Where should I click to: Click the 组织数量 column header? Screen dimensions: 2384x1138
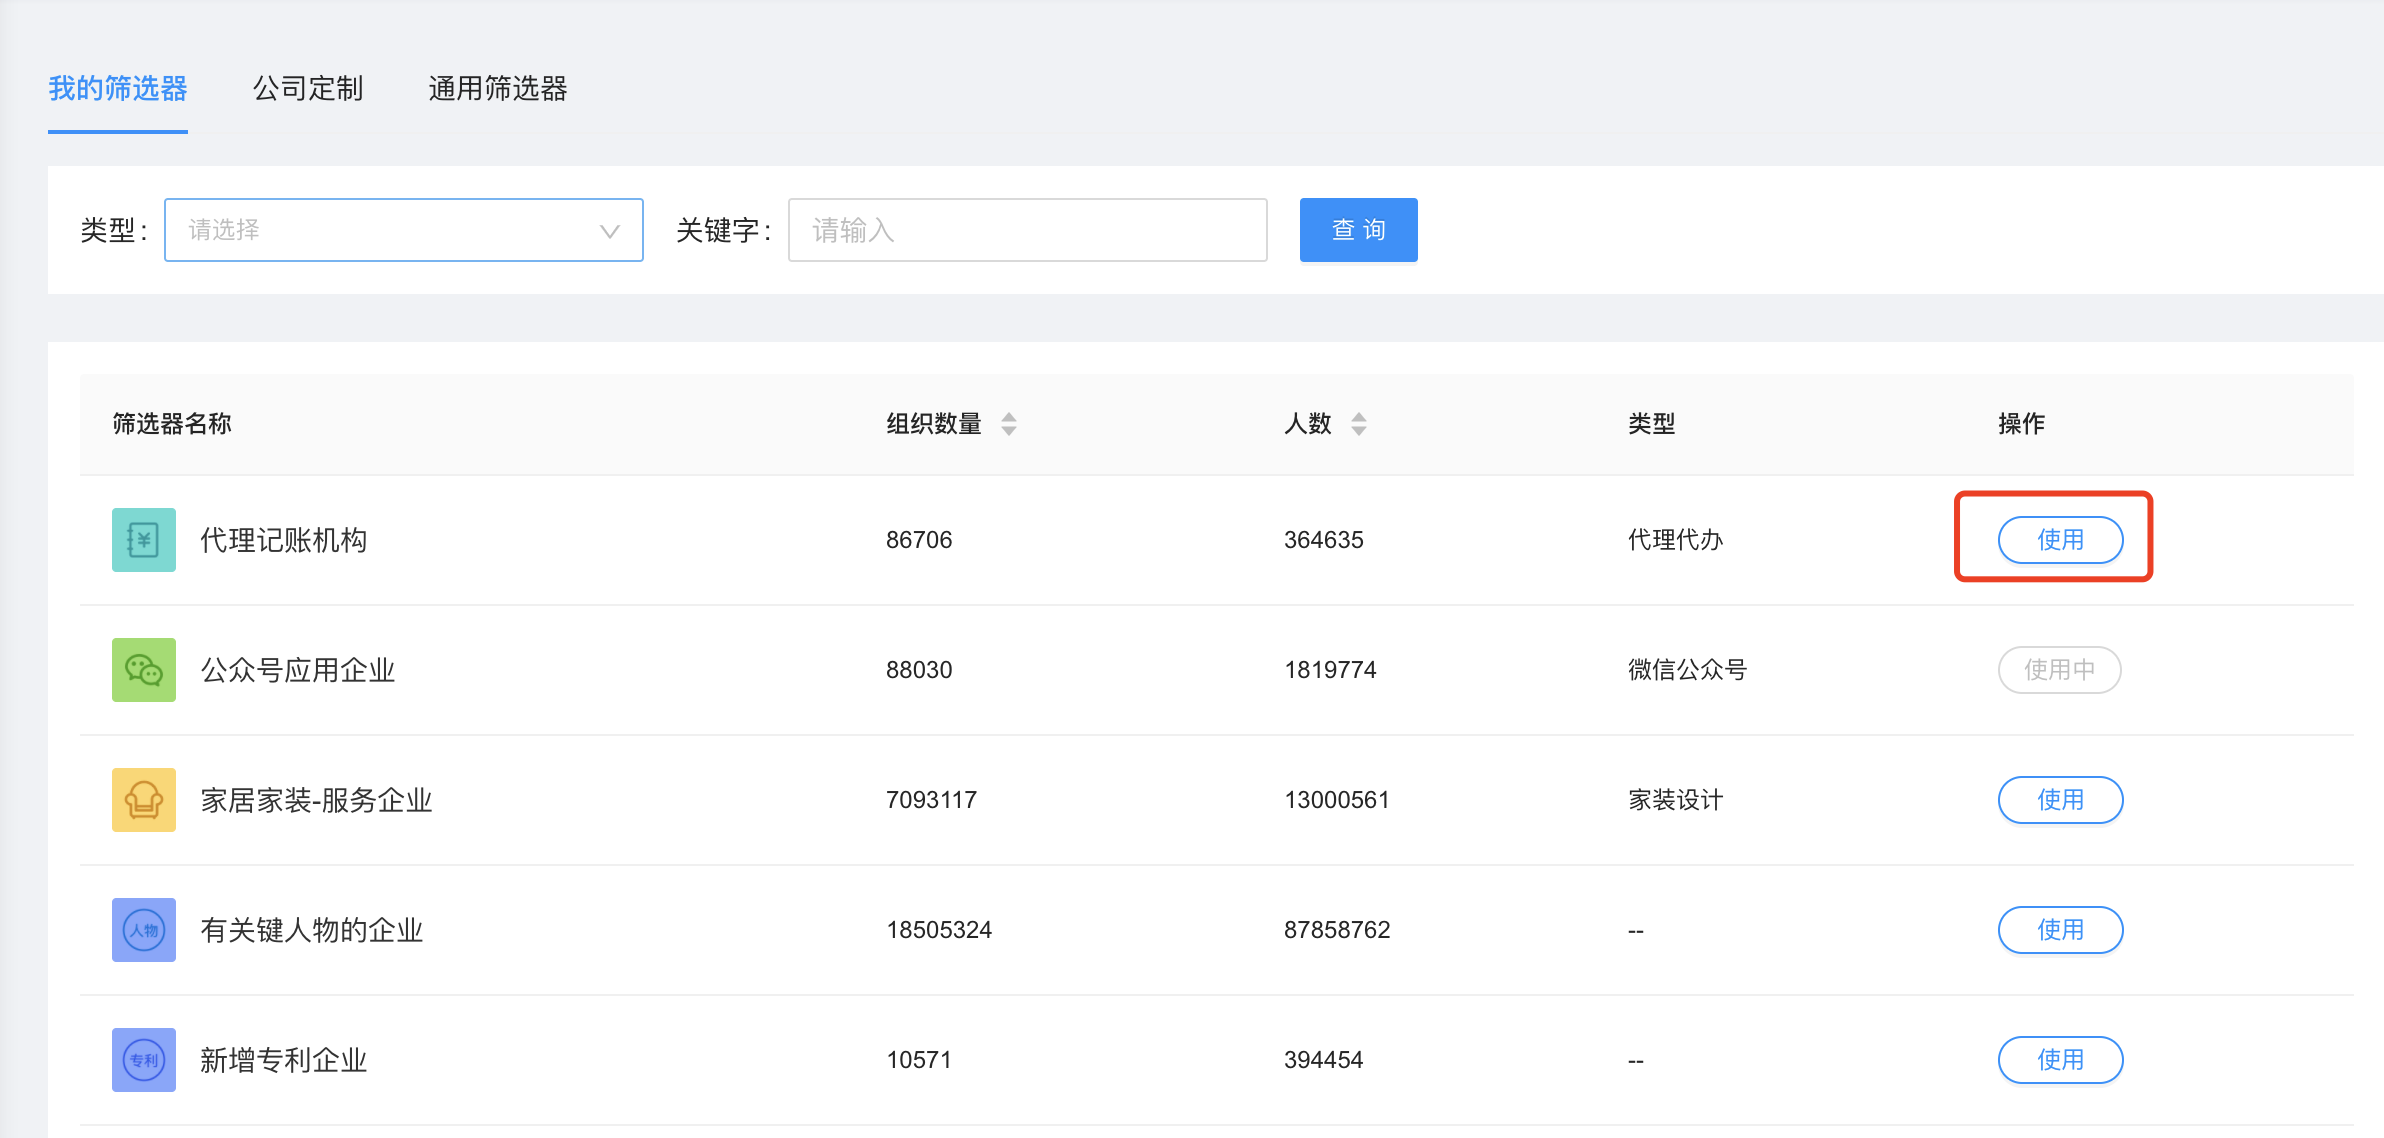(934, 424)
